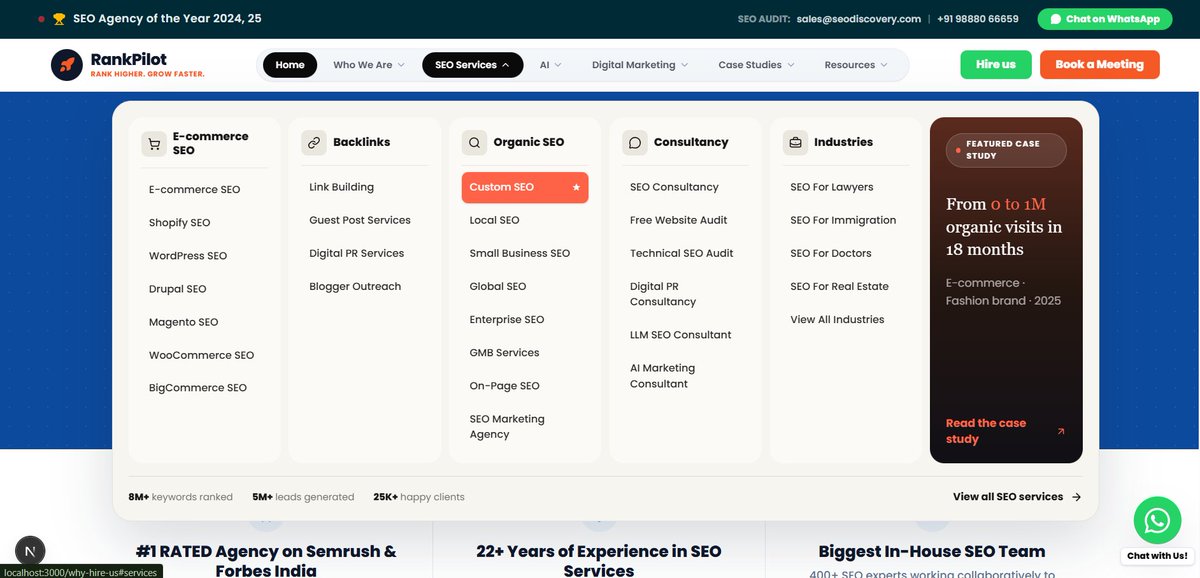The height and width of the screenshot is (578, 1200).
Task: Open Read the case study link
Action: coord(1006,431)
